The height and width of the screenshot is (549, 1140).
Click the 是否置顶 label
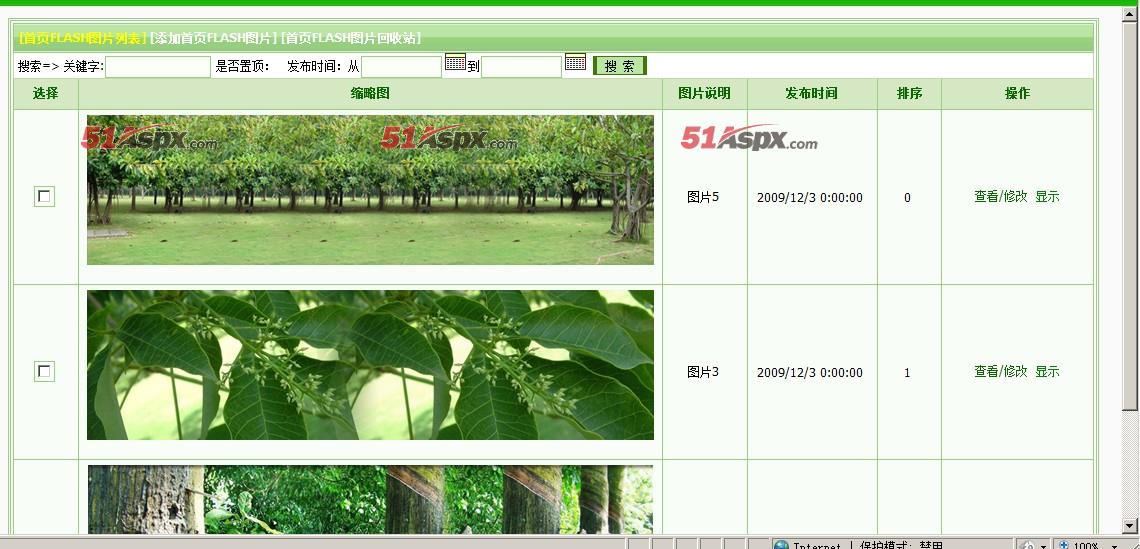click(x=243, y=67)
